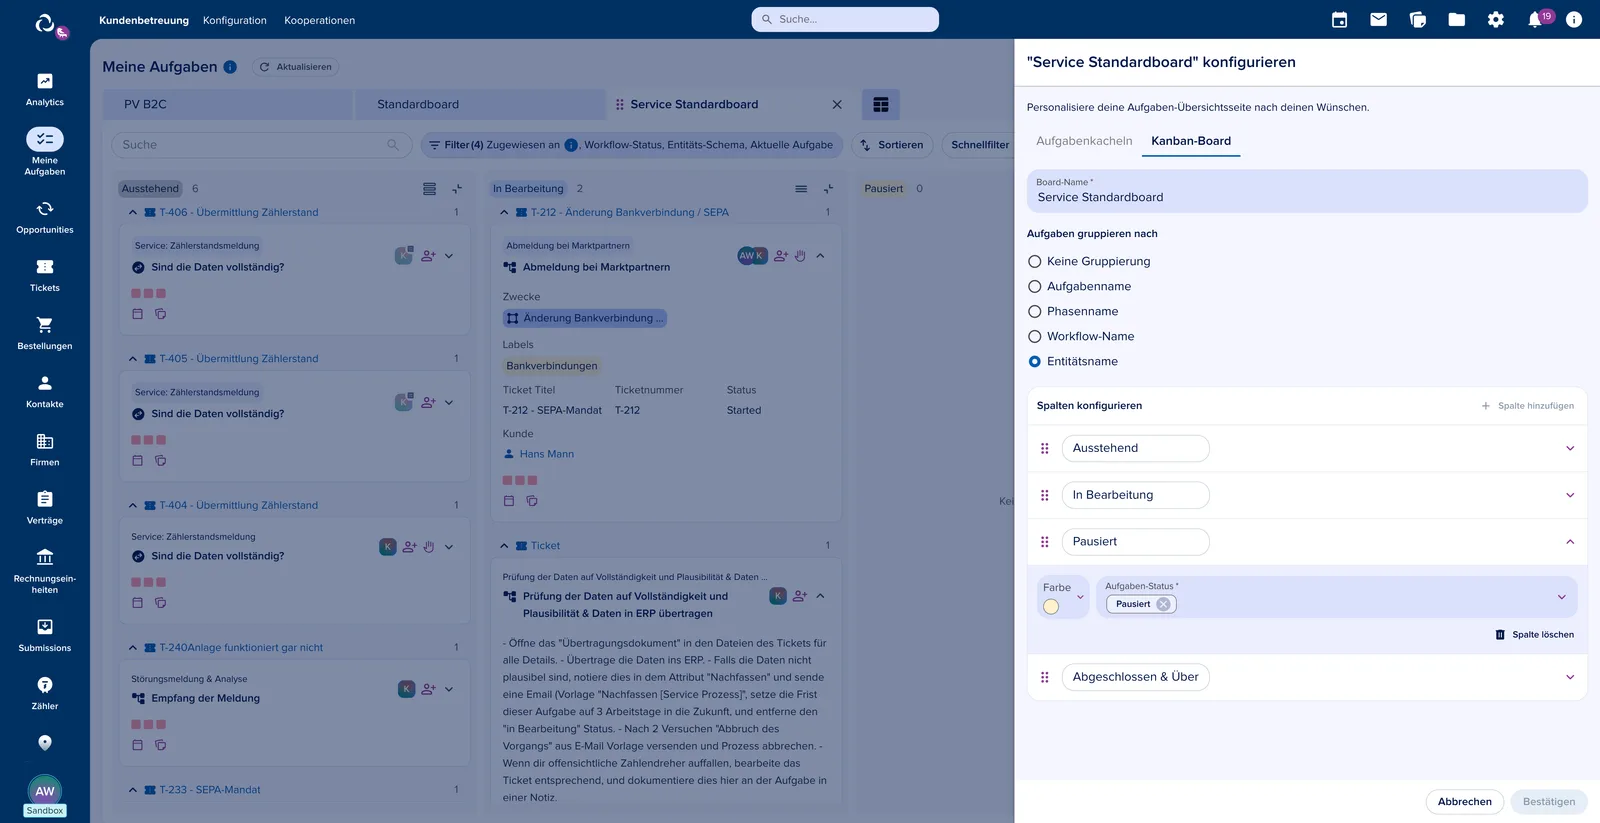Open Analytics in the sidebar
The image size is (1600, 823).
[x=45, y=89]
